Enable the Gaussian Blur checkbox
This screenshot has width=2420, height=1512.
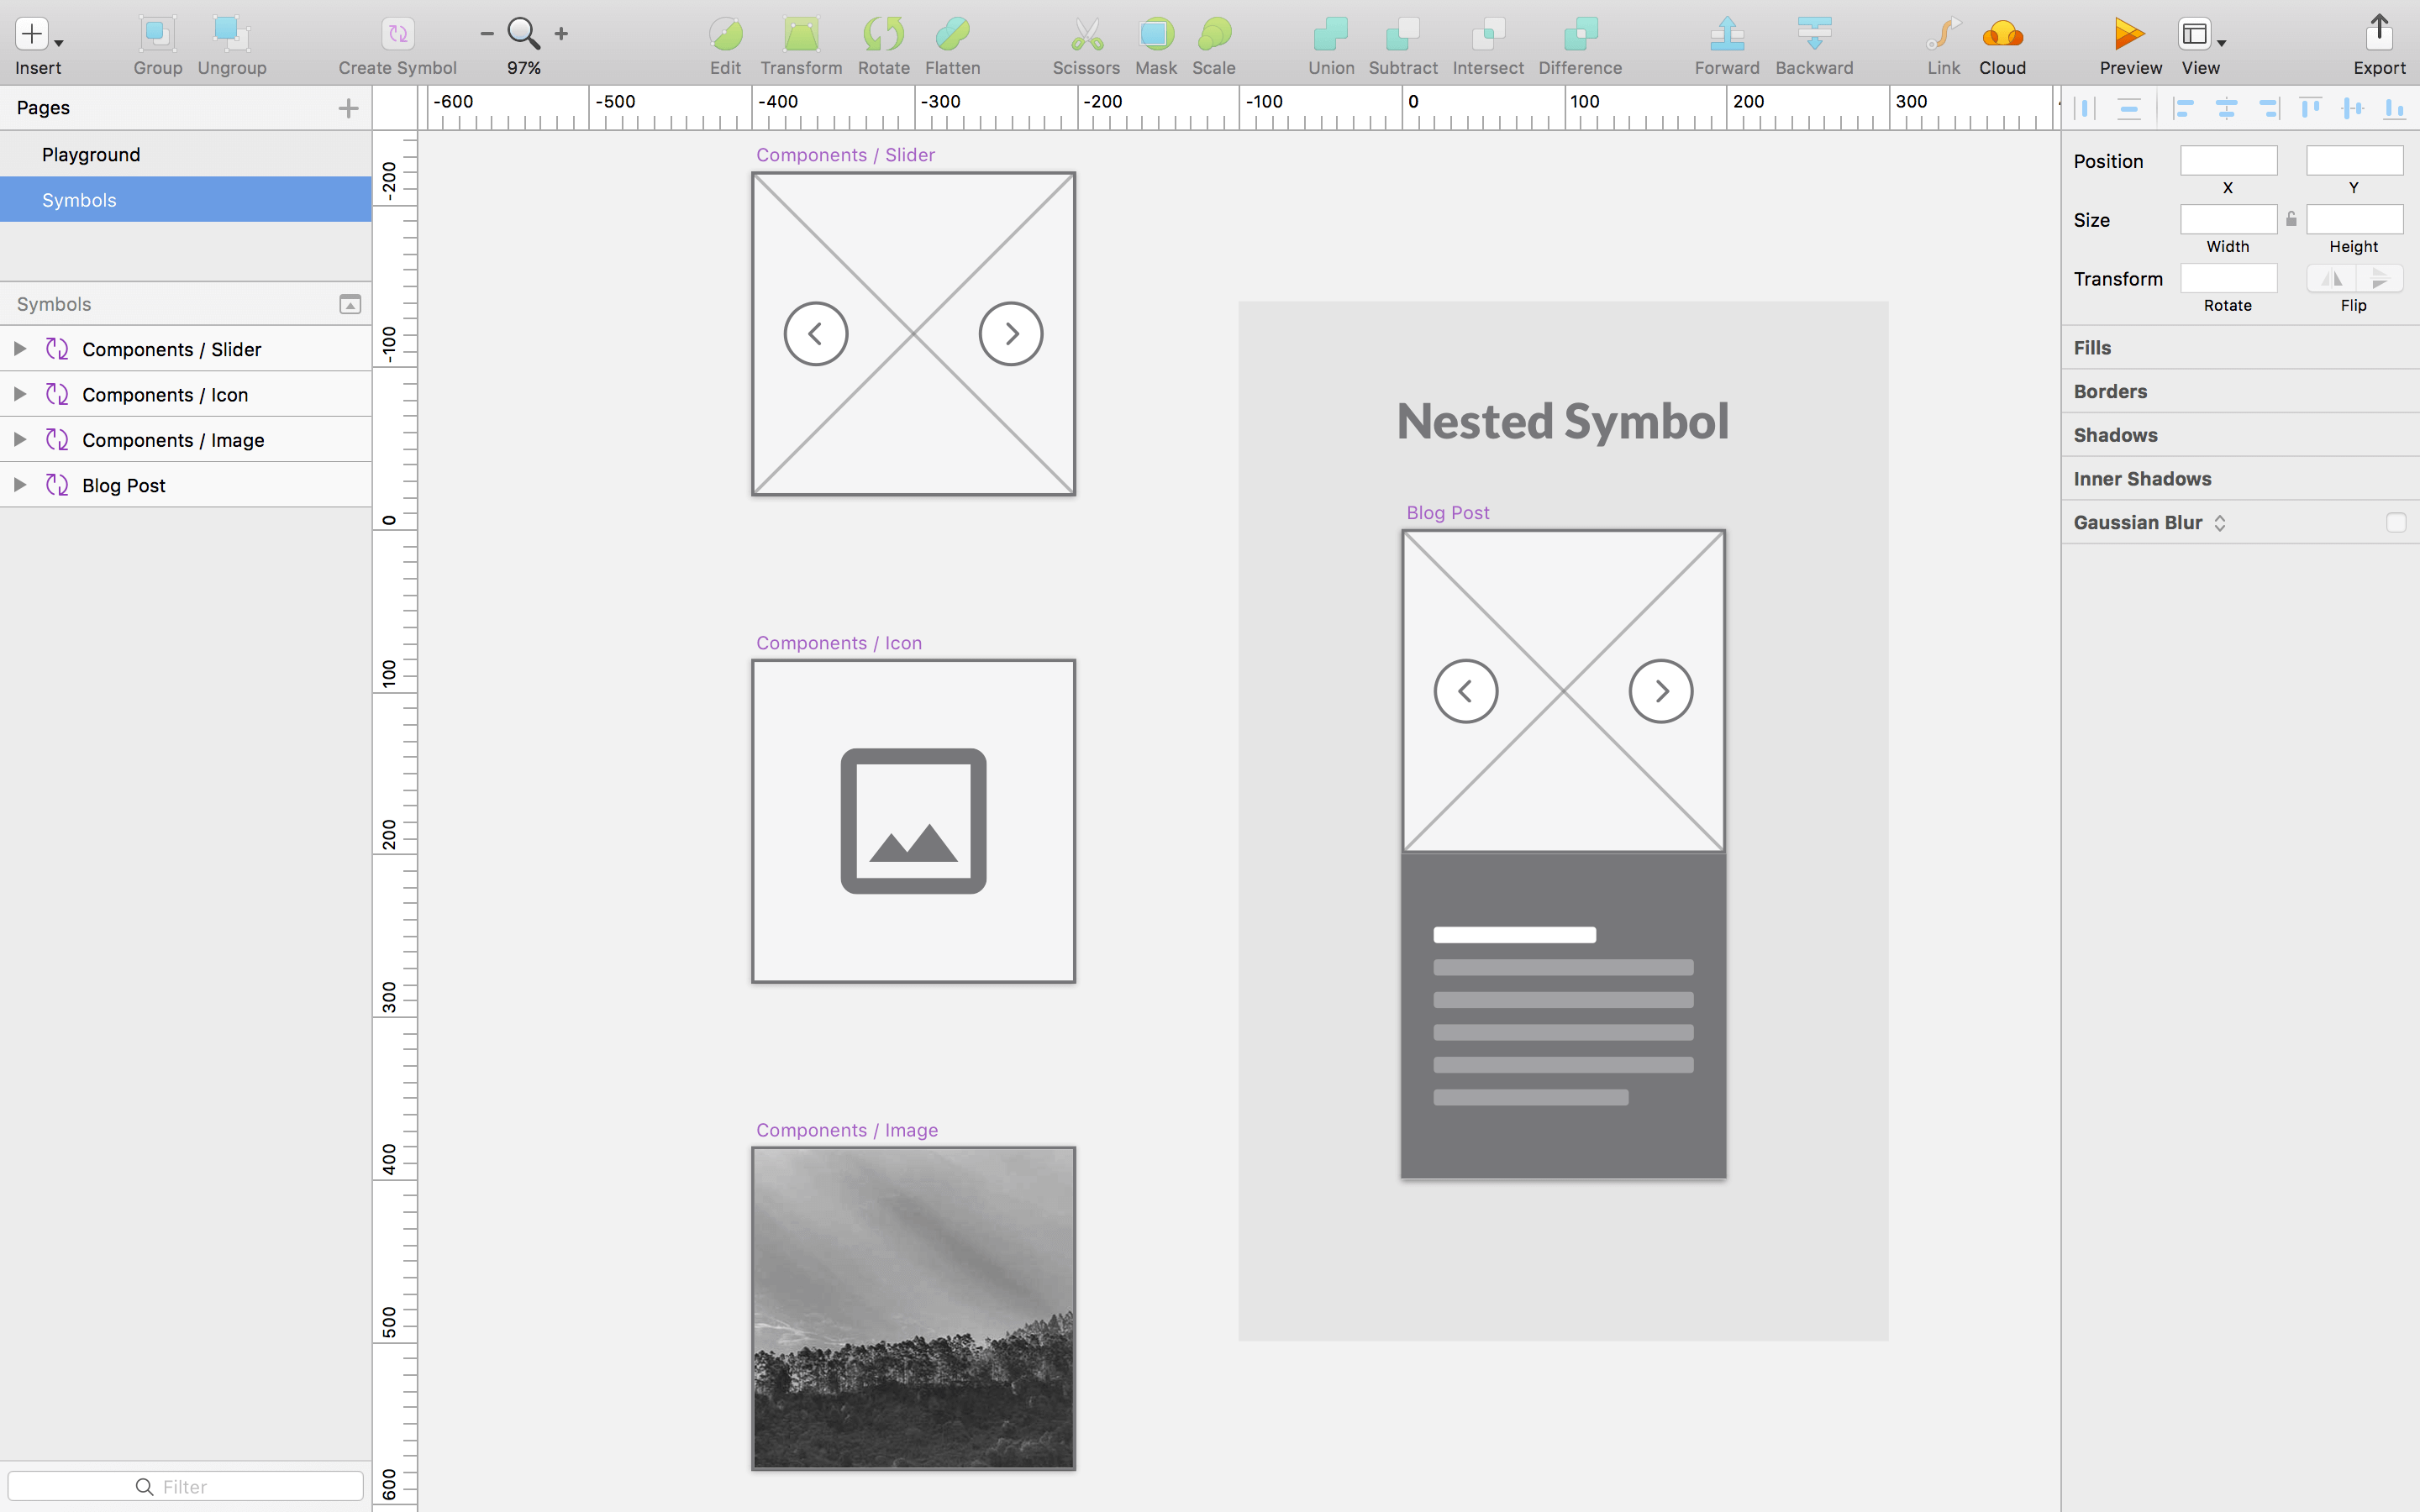click(2395, 523)
